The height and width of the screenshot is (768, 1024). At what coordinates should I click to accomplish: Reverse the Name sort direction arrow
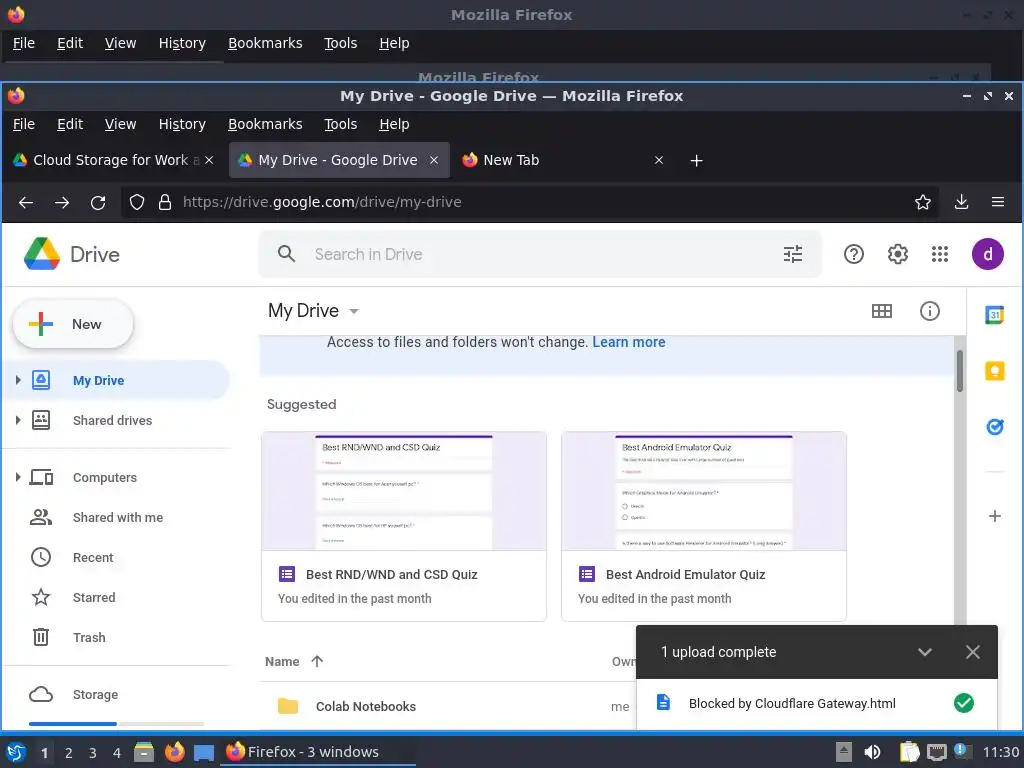pos(317,661)
